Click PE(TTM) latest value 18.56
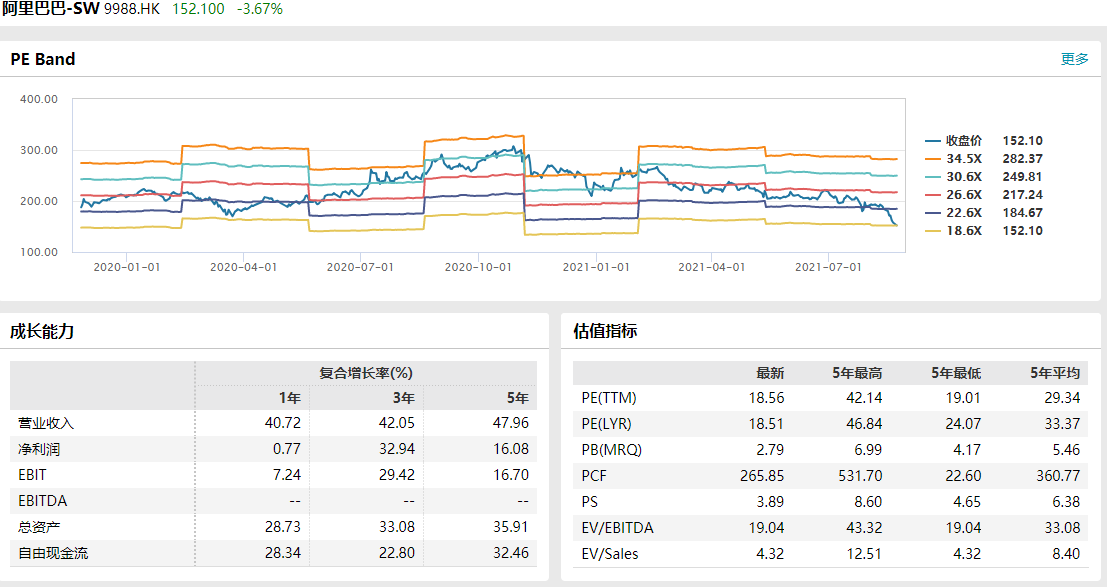The width and height of the screenshot is (1107, 587). coord(766,398)
